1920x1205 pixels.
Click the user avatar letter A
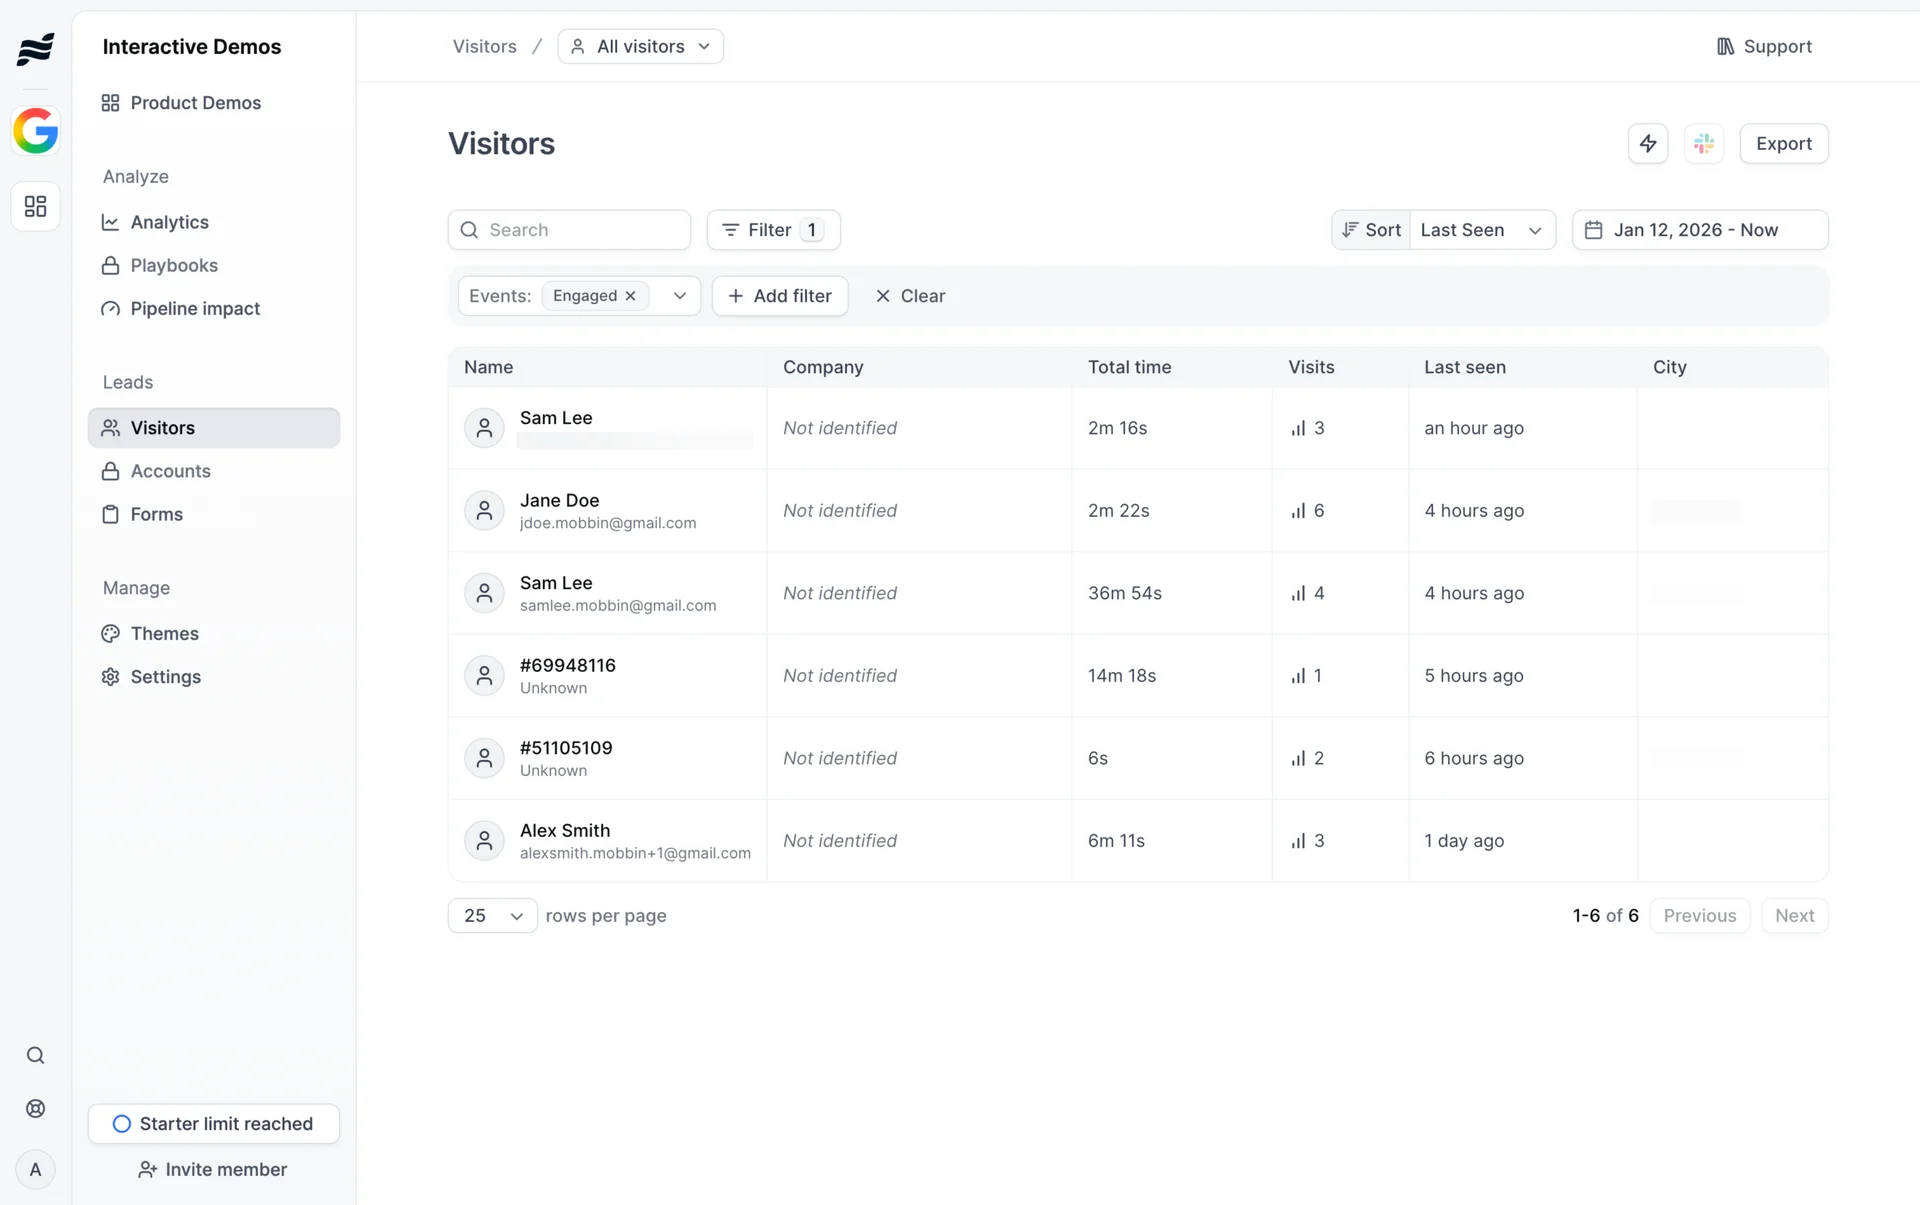click(x=36, y=1169)
